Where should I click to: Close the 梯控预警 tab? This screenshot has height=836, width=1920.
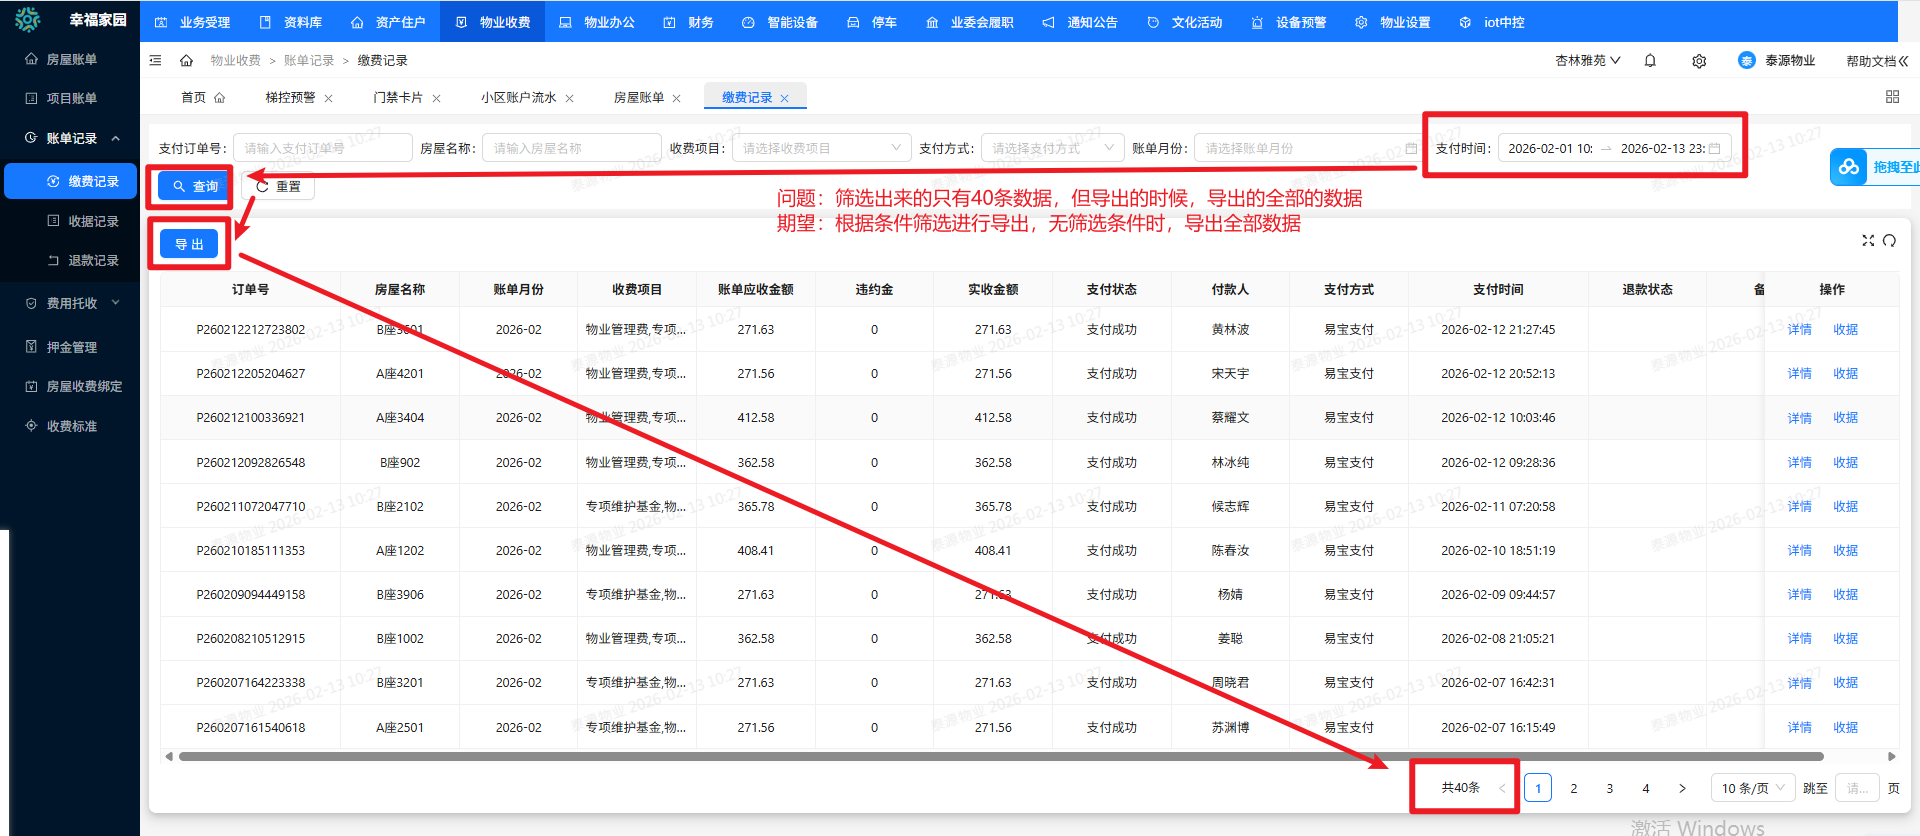[328, 98]
